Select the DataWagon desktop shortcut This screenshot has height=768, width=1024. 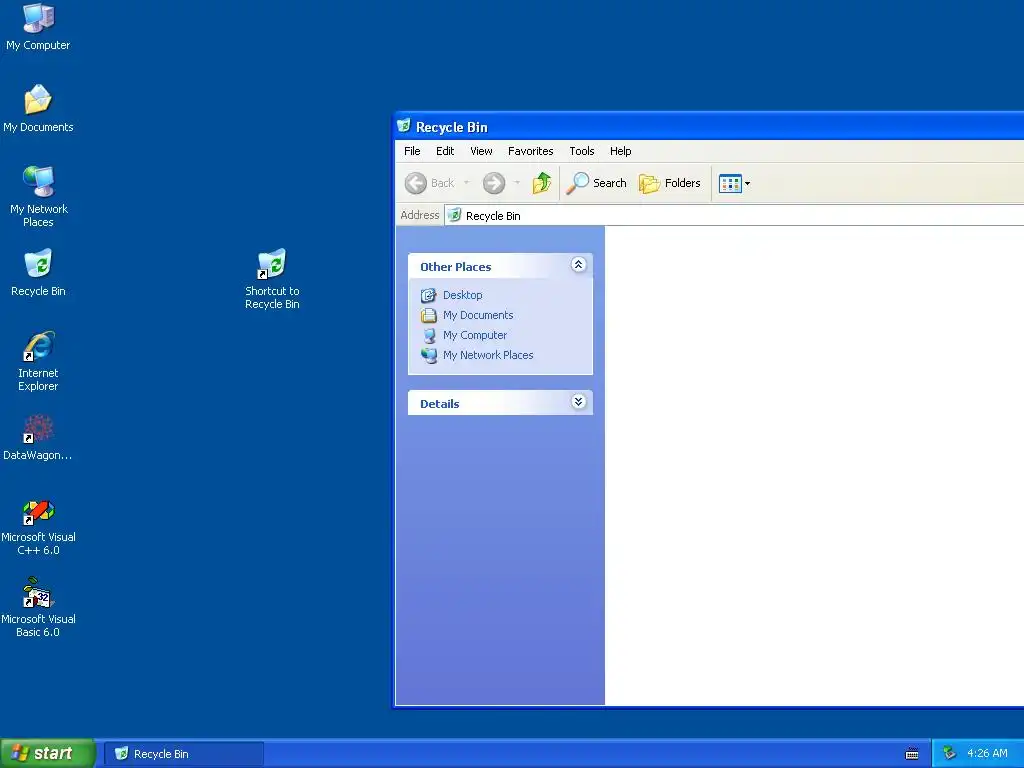pos(38,437)
